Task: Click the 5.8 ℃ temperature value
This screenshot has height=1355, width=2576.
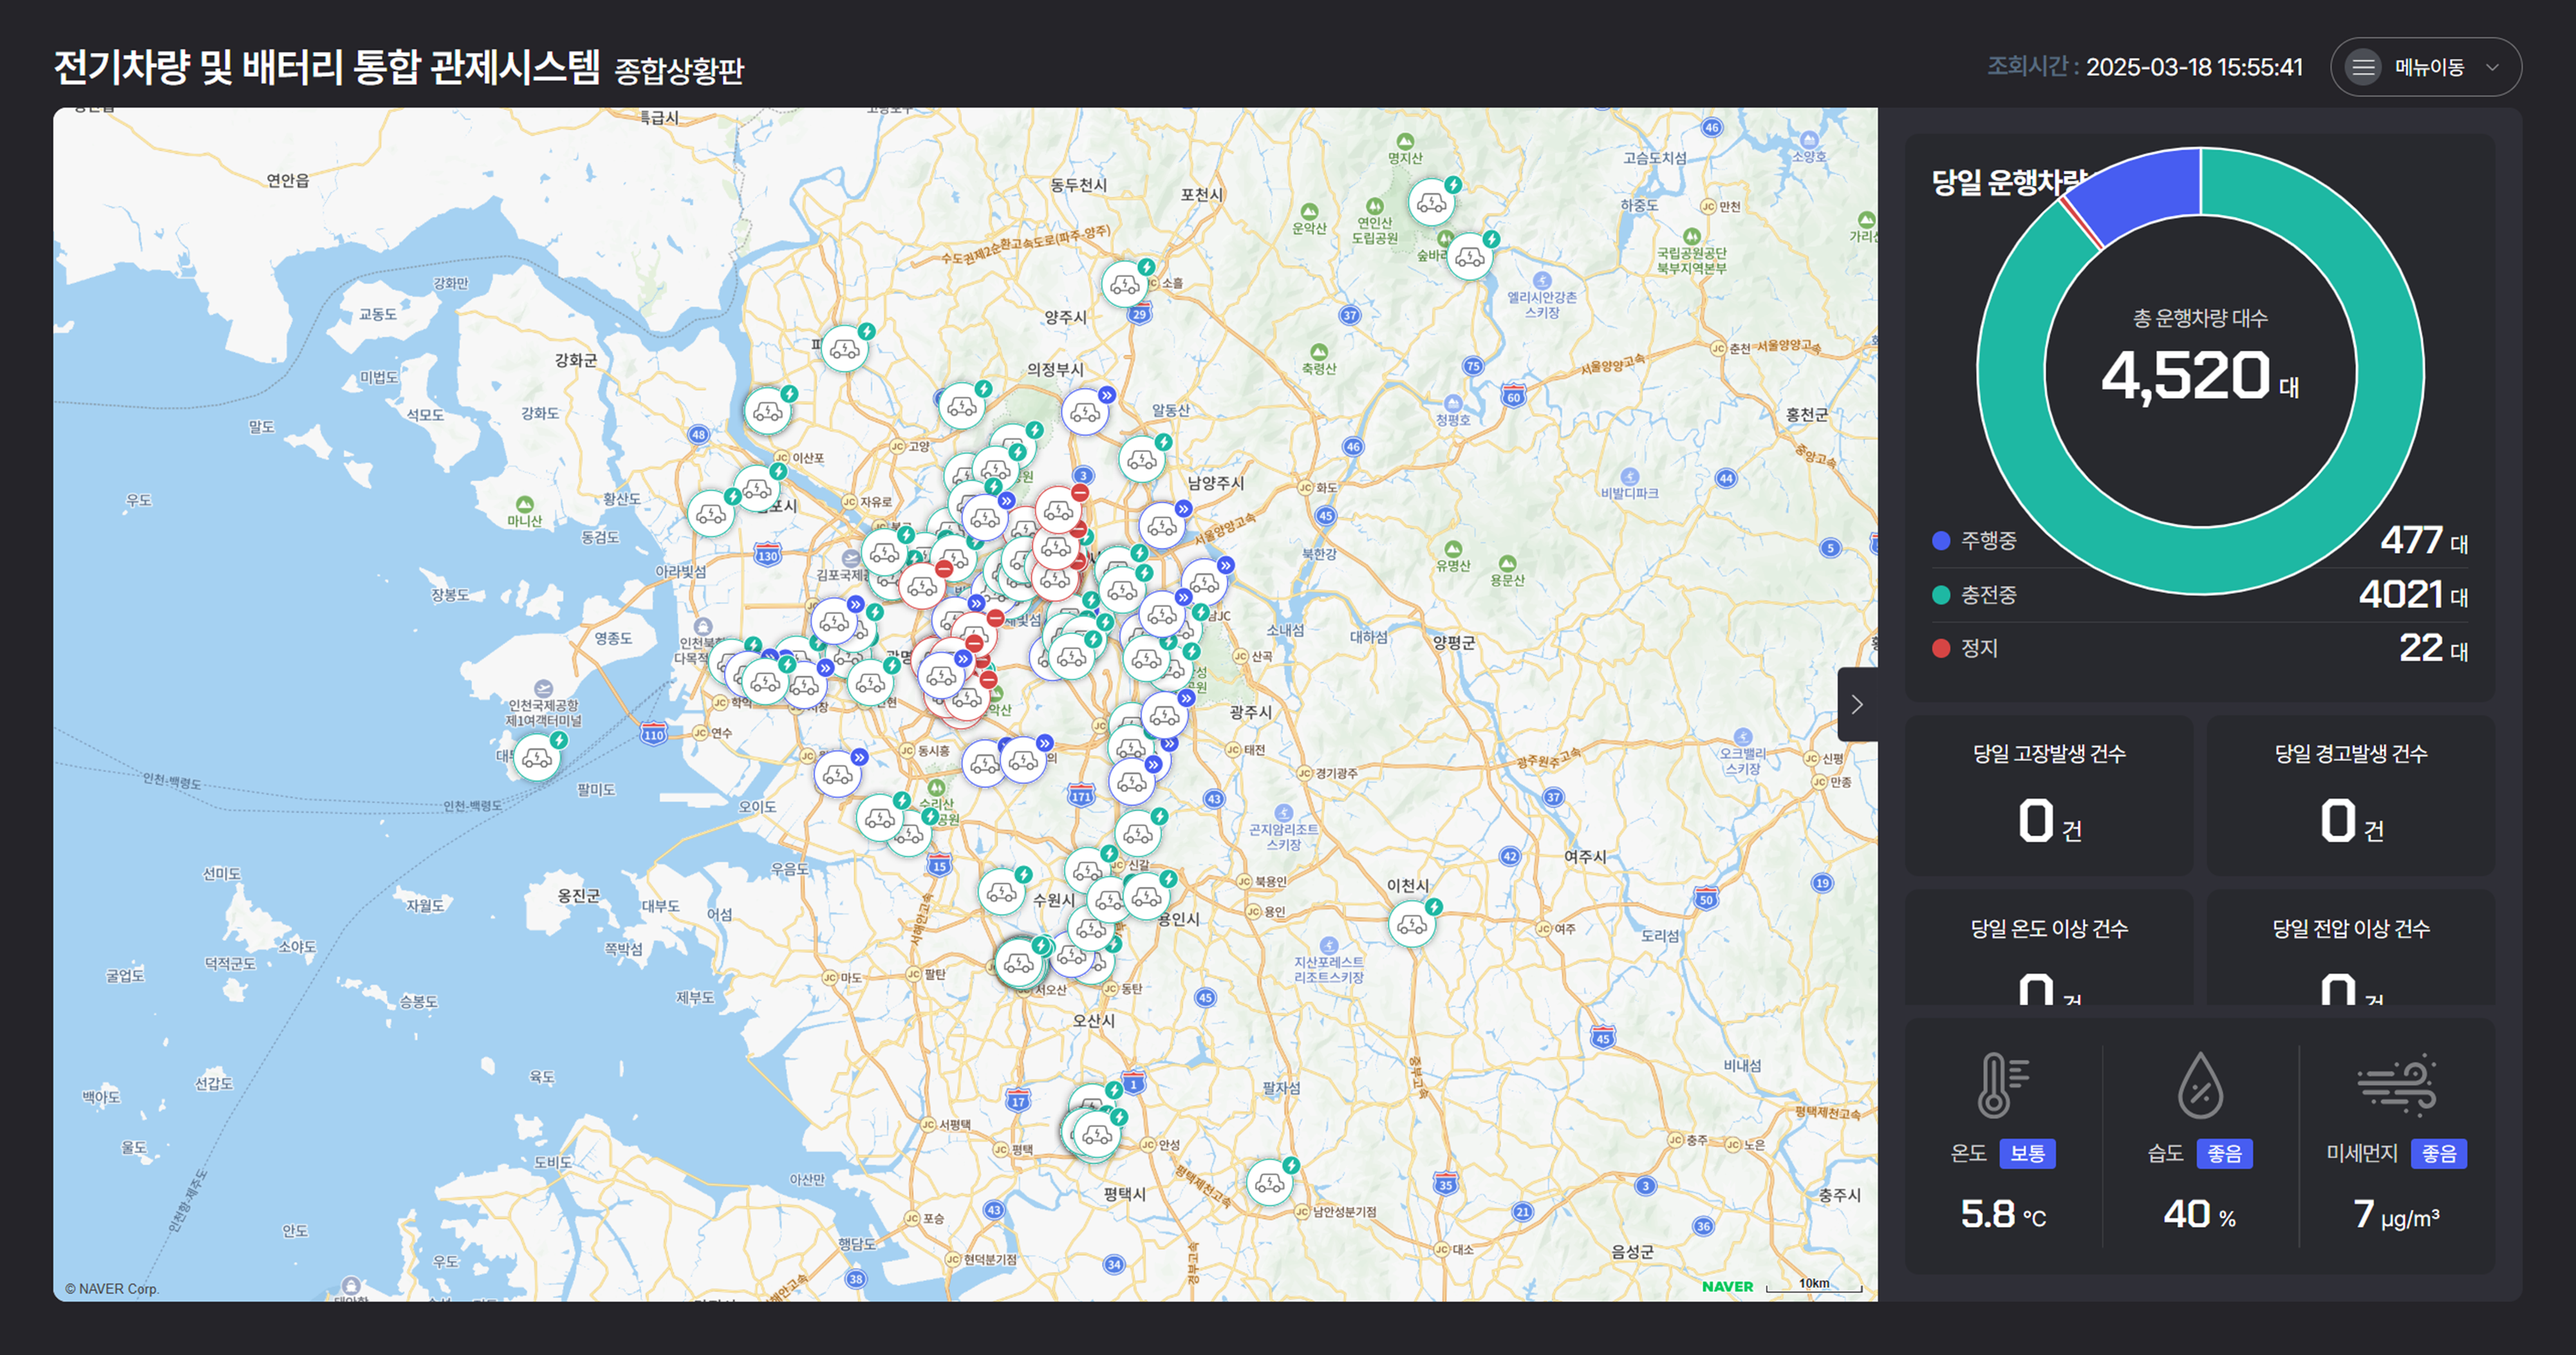Action: pyautogui.click(x=2003, y=1214)
